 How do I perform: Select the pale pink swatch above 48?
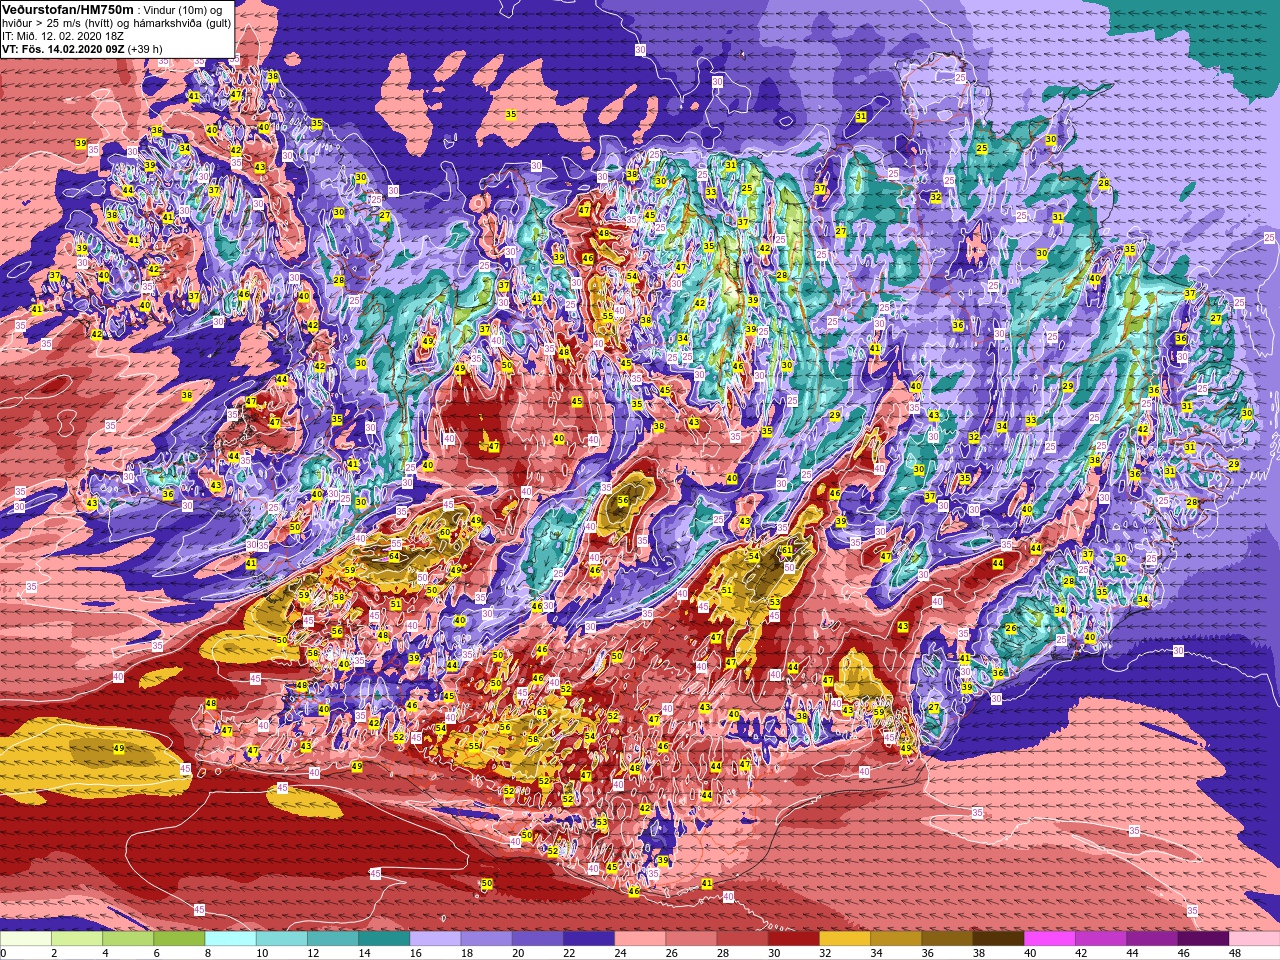tap(1254, 938)
